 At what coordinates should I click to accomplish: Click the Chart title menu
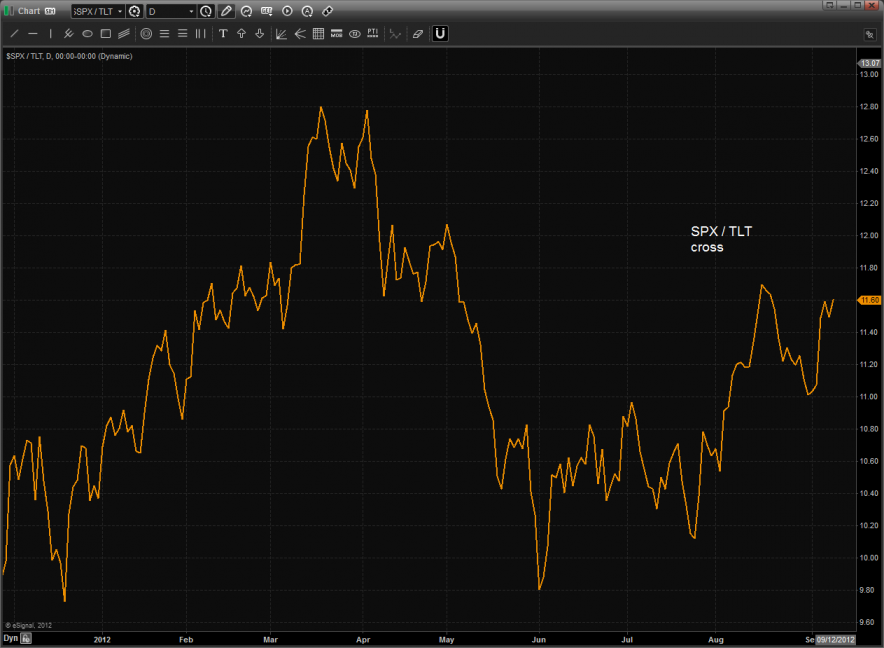pyautogui.click(x=29, y=11)
